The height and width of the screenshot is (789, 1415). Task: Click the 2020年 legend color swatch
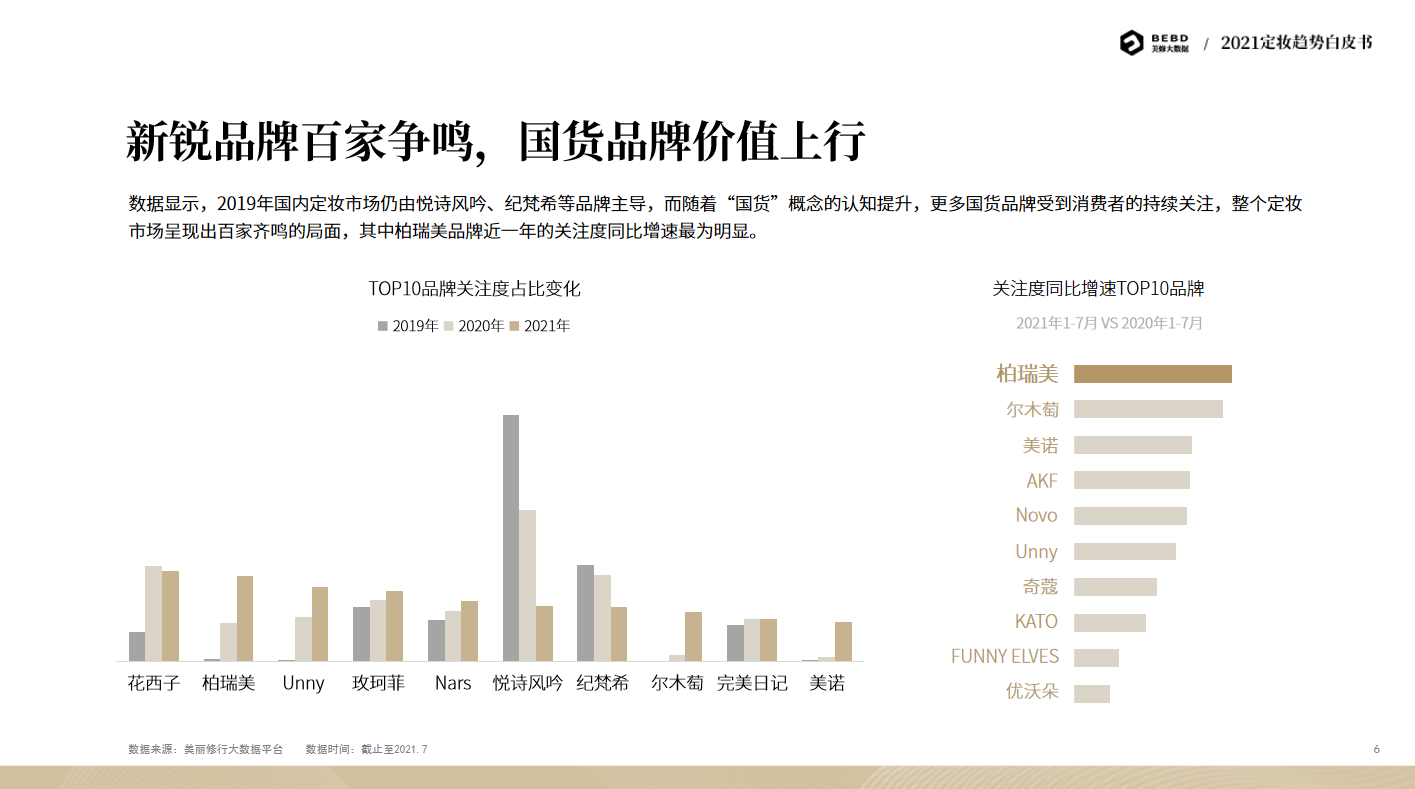(449, 326)
